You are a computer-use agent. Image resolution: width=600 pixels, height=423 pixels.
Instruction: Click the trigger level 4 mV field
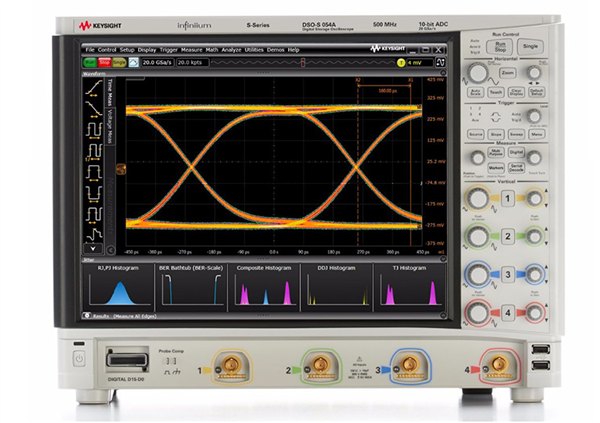click(x=420, y=63)
